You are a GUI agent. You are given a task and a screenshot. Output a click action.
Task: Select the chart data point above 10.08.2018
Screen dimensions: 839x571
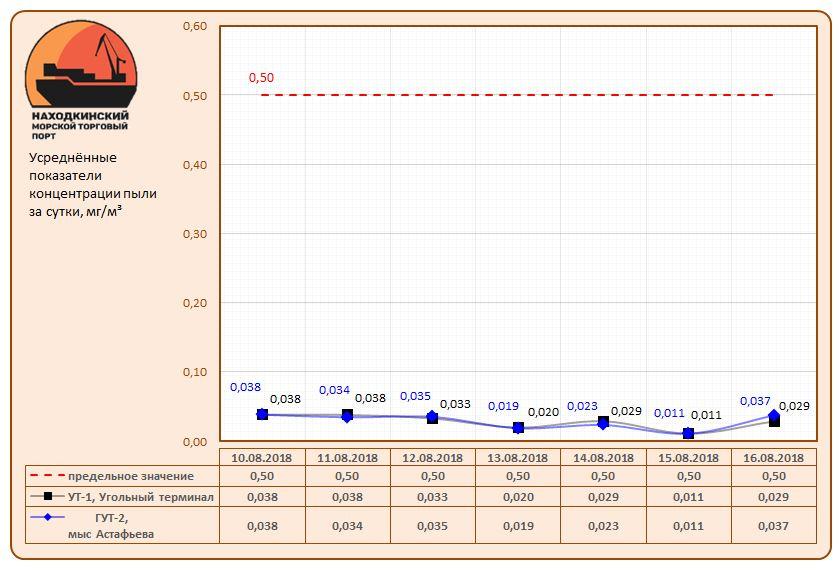click(x=262, y=414)
